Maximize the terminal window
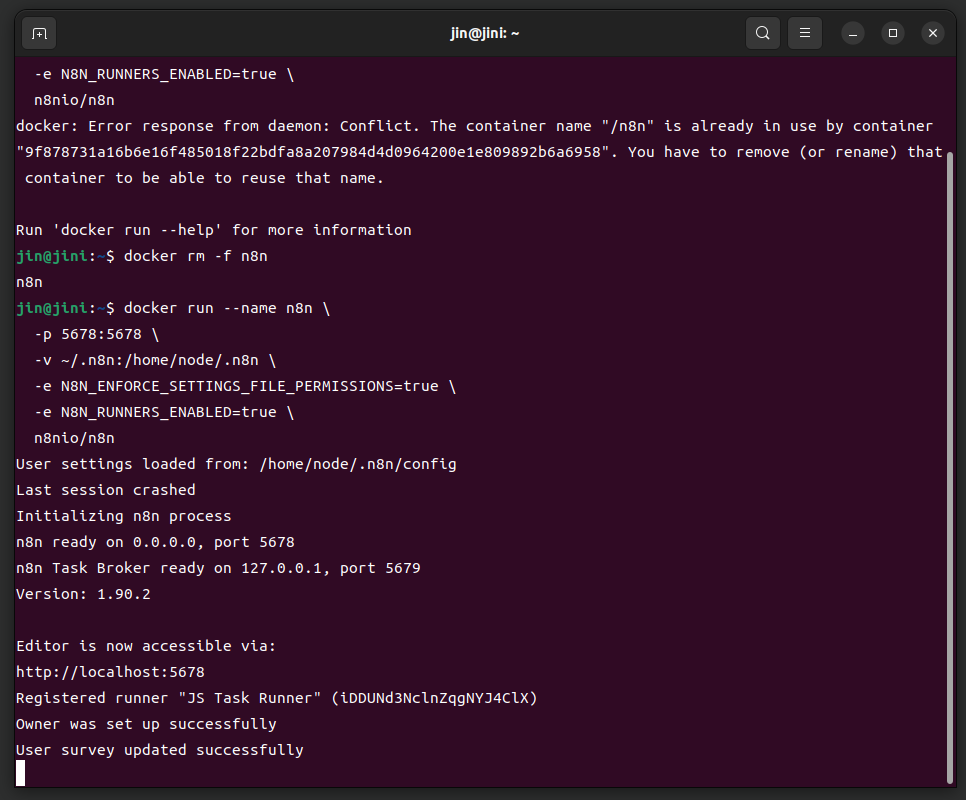The width and height of the screenshot is (966, 800). [x=893, y=33]
